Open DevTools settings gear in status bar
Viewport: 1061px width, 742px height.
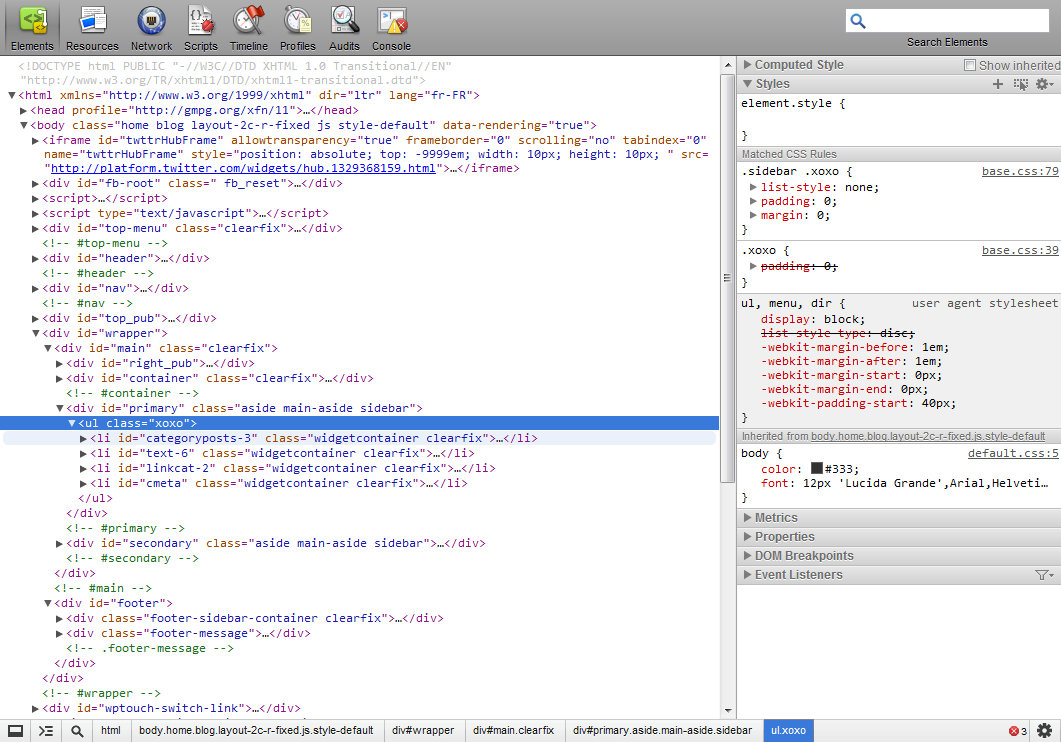click(x=1045, y=731)
